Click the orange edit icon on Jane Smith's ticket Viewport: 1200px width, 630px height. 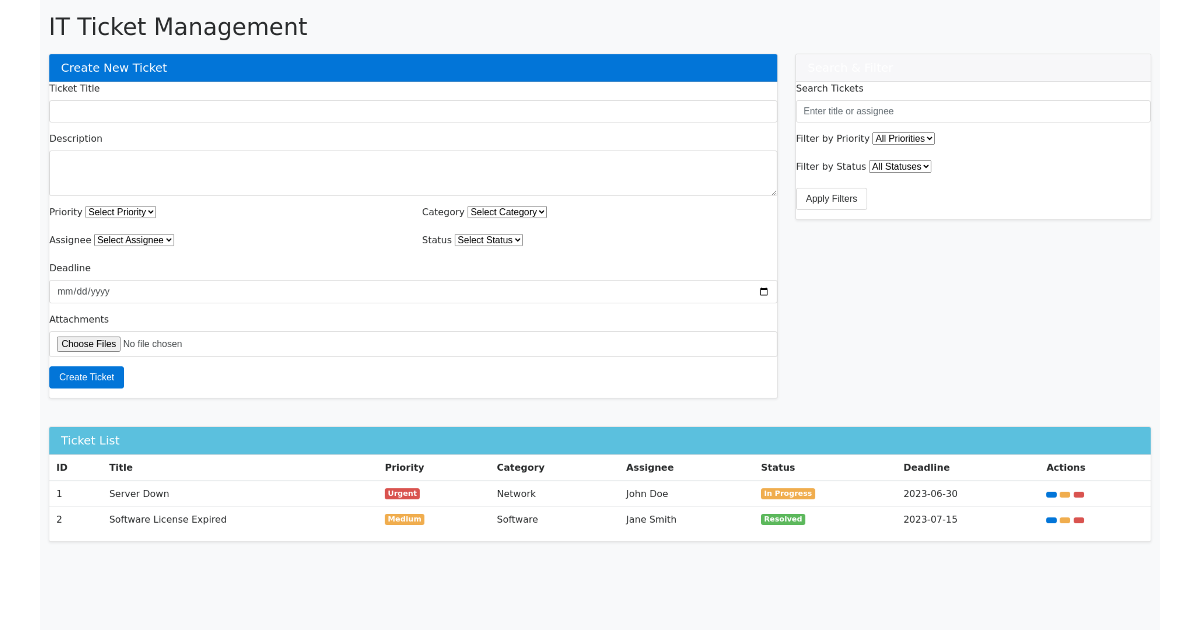coord(1065,520)
